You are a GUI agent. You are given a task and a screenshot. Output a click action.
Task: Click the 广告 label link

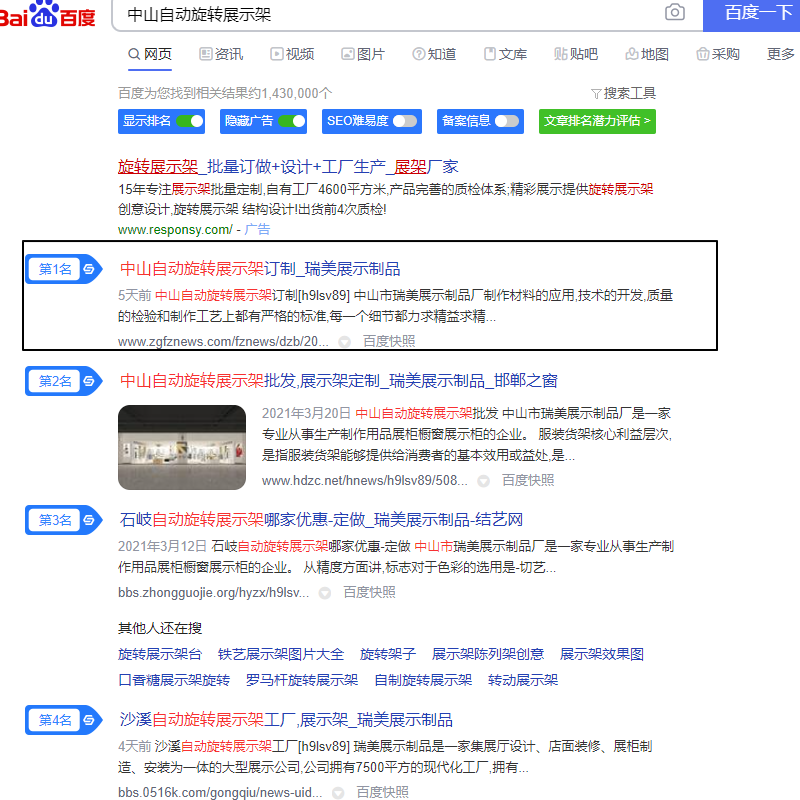pyautogui.click(x=257, y=230)
